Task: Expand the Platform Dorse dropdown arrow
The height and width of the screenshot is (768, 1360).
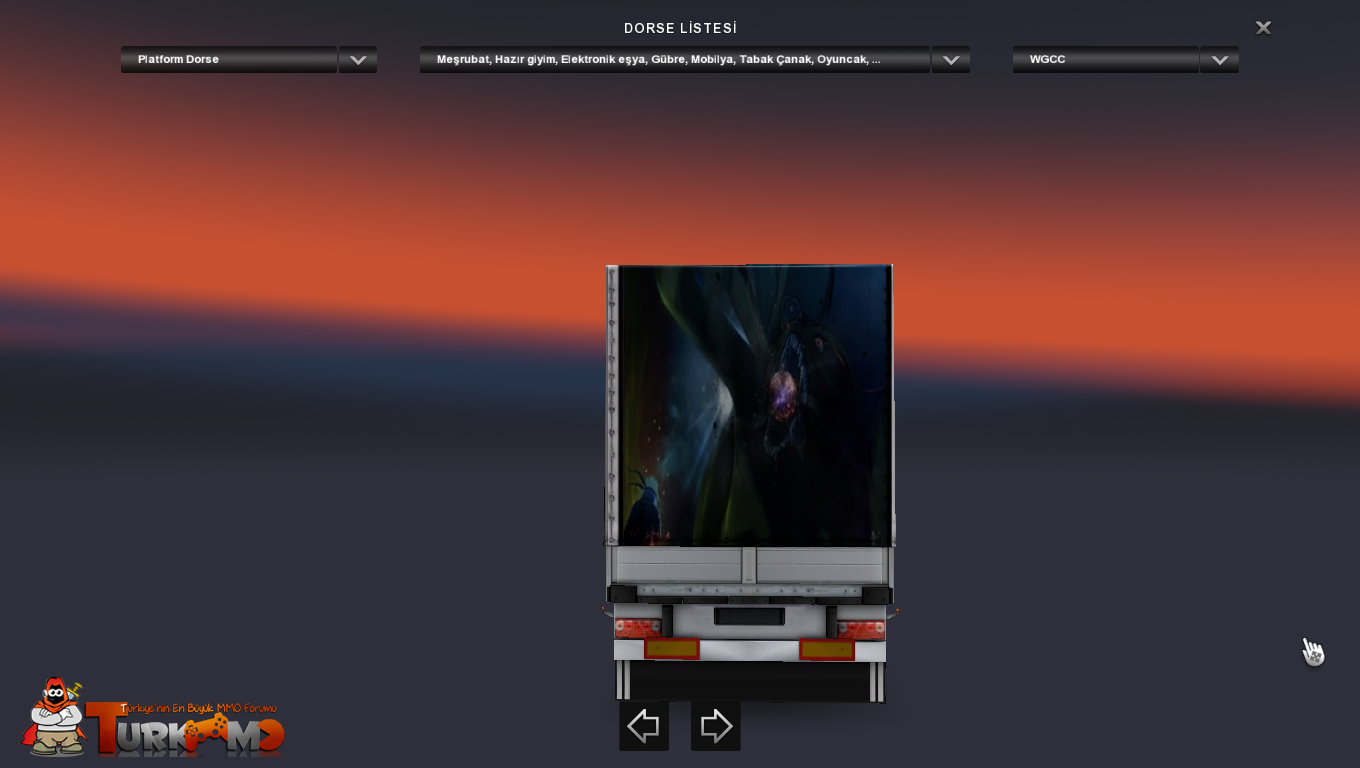Action: point(358,60)
